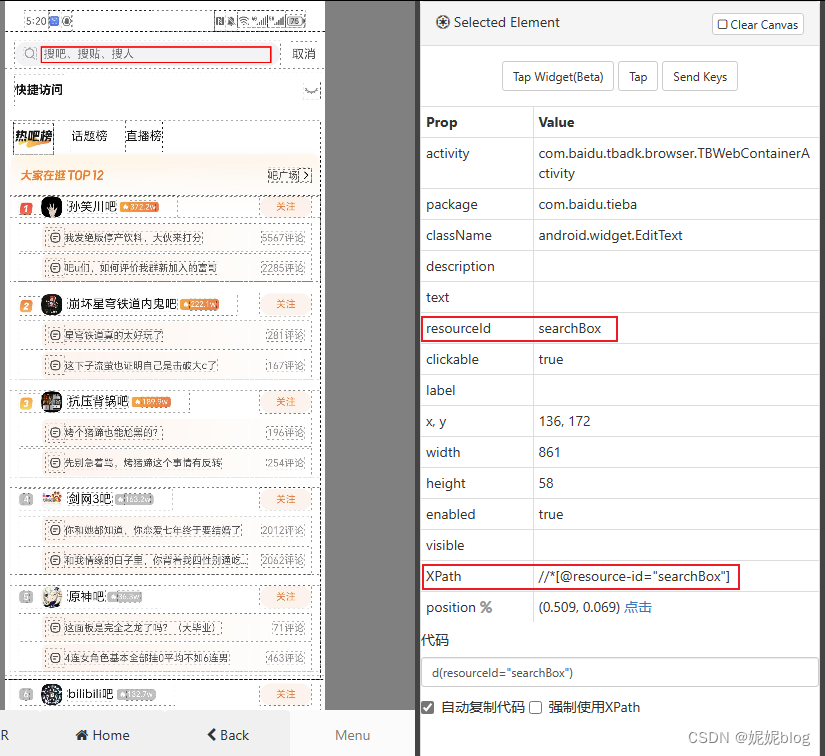The height and width of the screenshot is (756, 825).
Task: Open post 吧u们，如何评价我群新加入的雷哥
Action: (140, 268)
